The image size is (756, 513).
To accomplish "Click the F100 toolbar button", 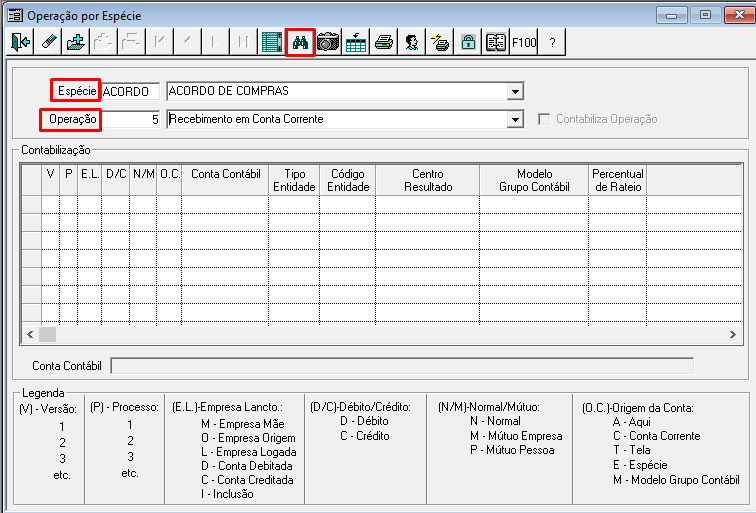I will pos(524,42).
